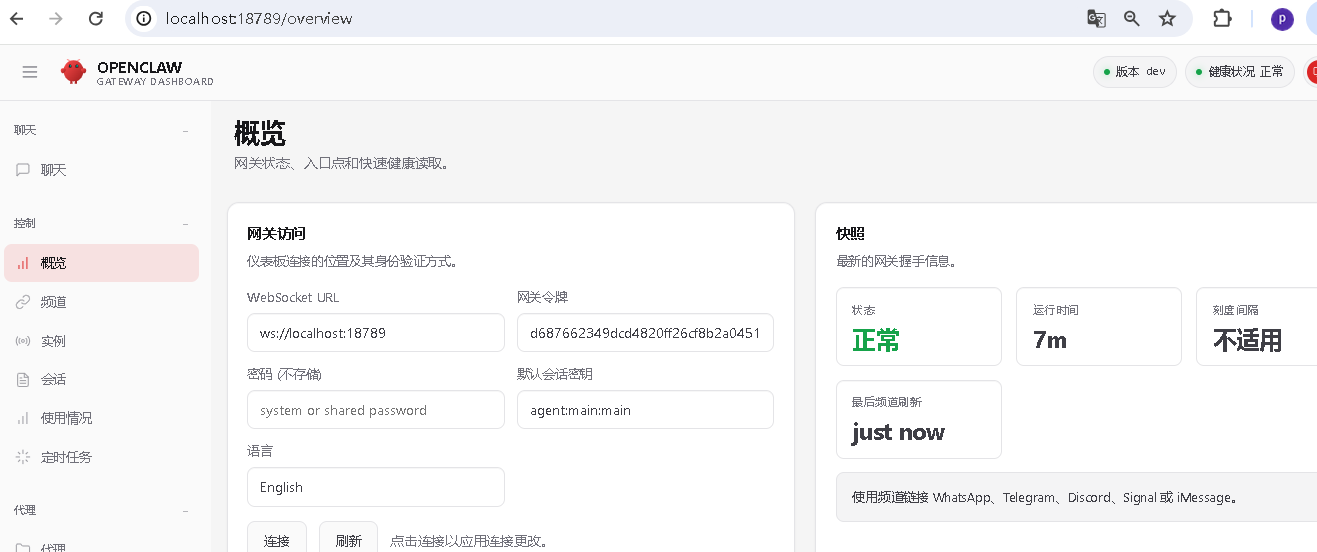Click the 密码 input field
1317x552 pixels.
(x=375, y=410)
